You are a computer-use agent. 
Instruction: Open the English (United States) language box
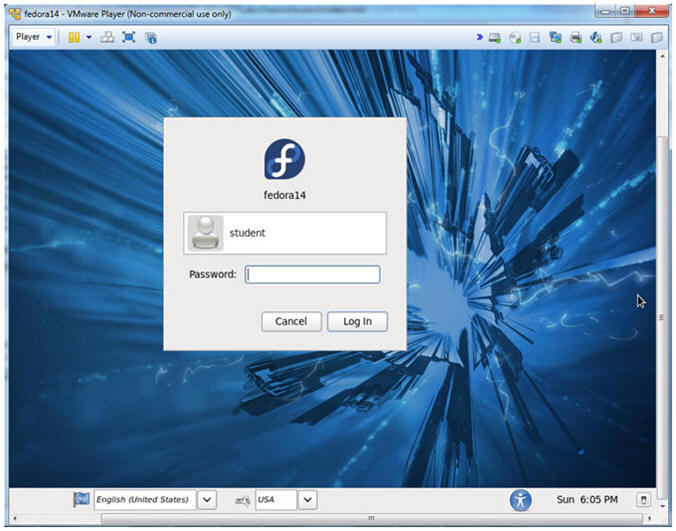tap(145, 500)
